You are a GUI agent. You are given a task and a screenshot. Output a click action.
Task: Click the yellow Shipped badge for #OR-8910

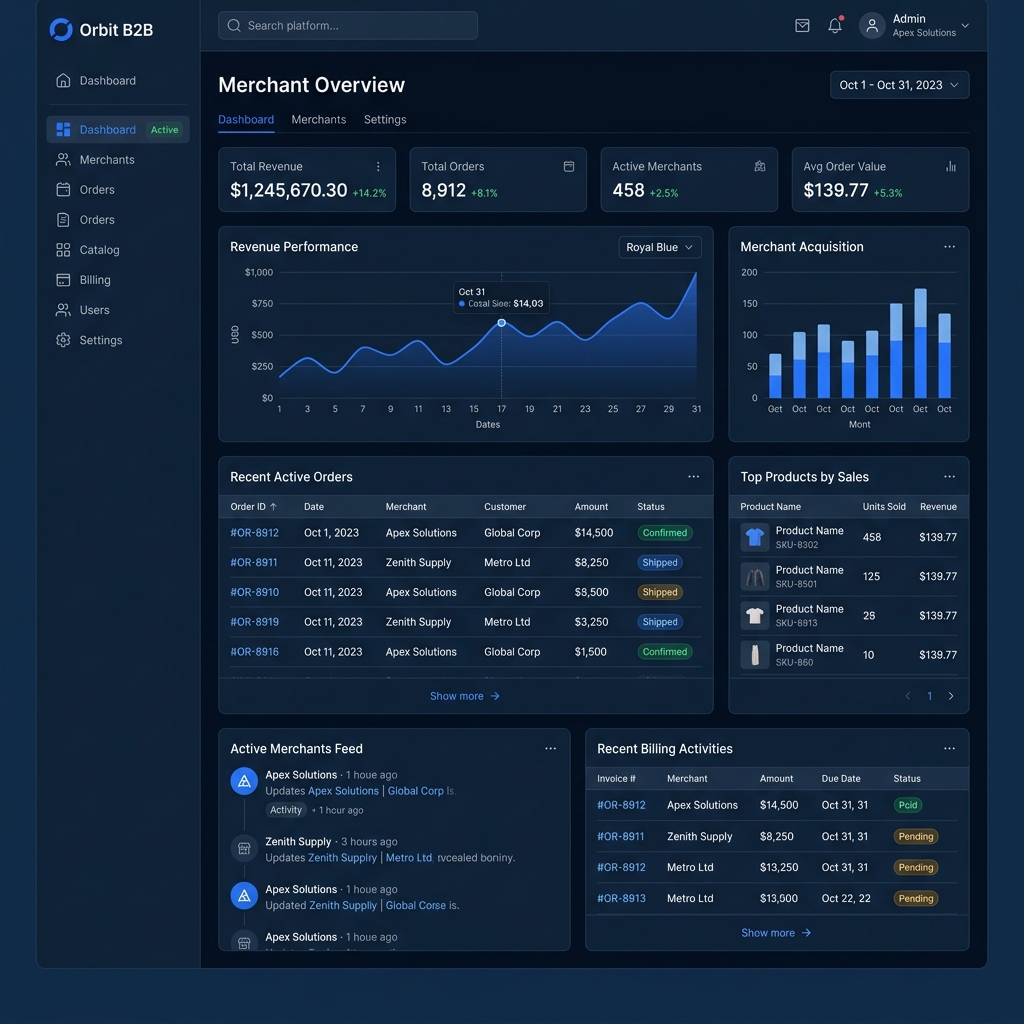pyautogui.click(x=660, y=592)
